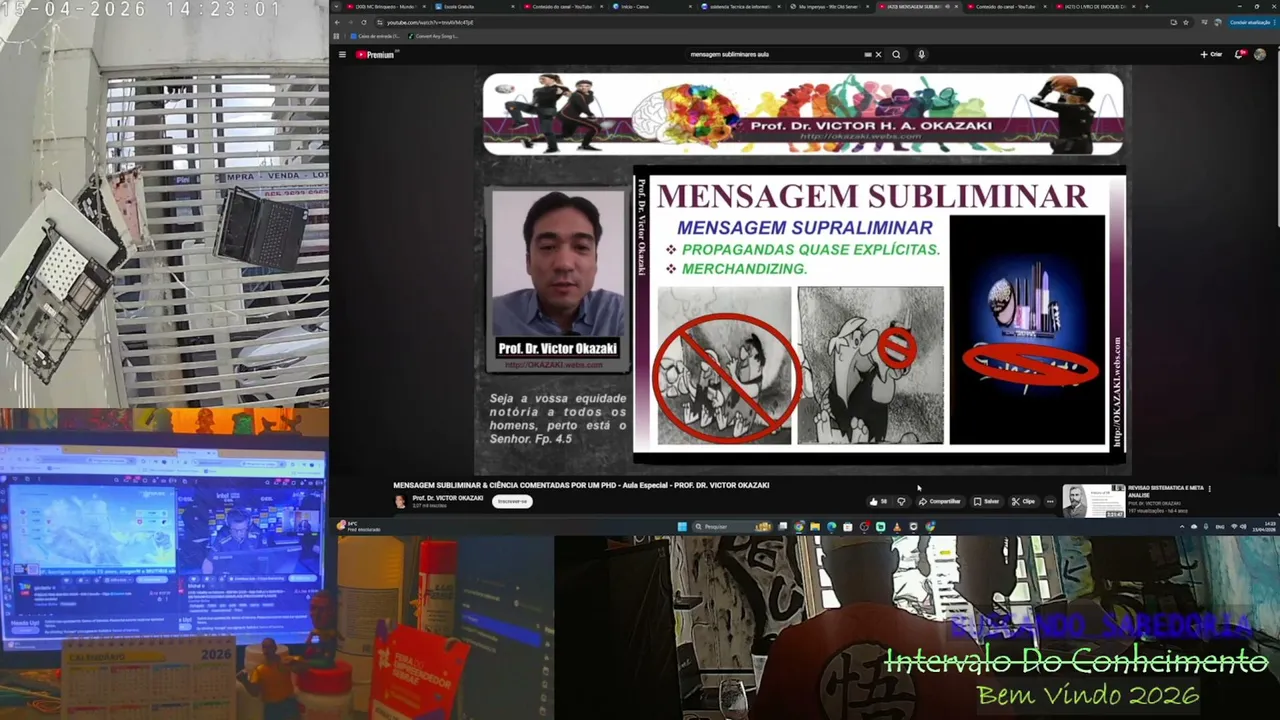
Task: Reload the YouTube page
Action: pos(363,22)
